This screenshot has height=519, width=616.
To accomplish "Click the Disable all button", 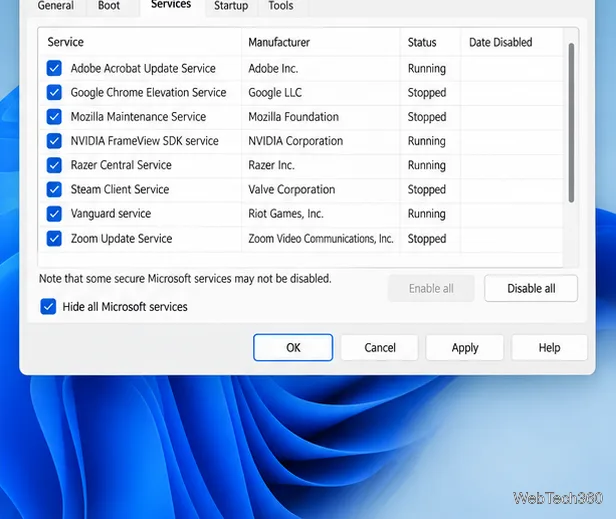I will 531,288.
